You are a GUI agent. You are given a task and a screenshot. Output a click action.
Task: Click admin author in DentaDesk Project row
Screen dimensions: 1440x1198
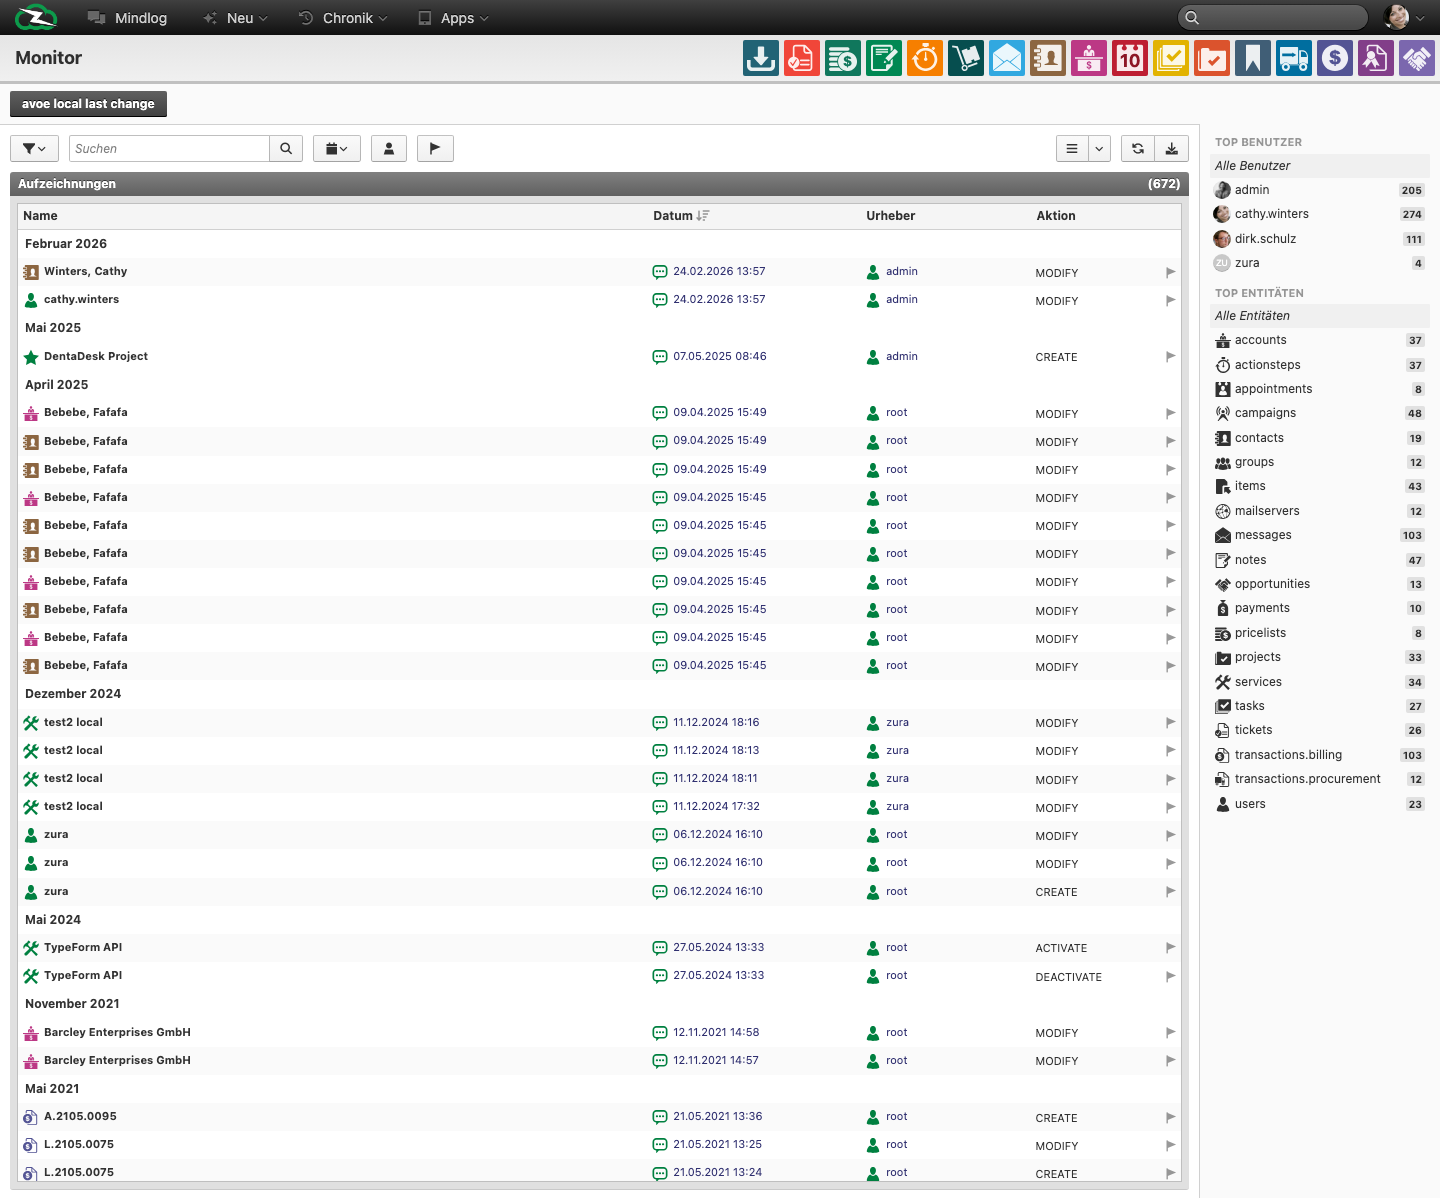coord(901,356)
